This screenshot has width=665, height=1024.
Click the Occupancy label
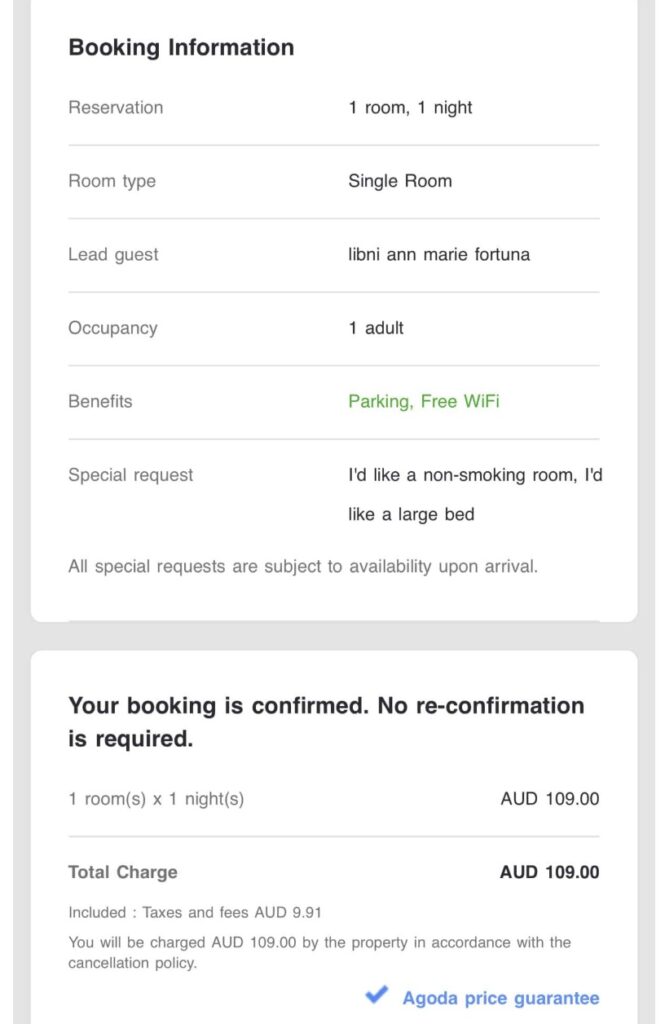point(112,328)
